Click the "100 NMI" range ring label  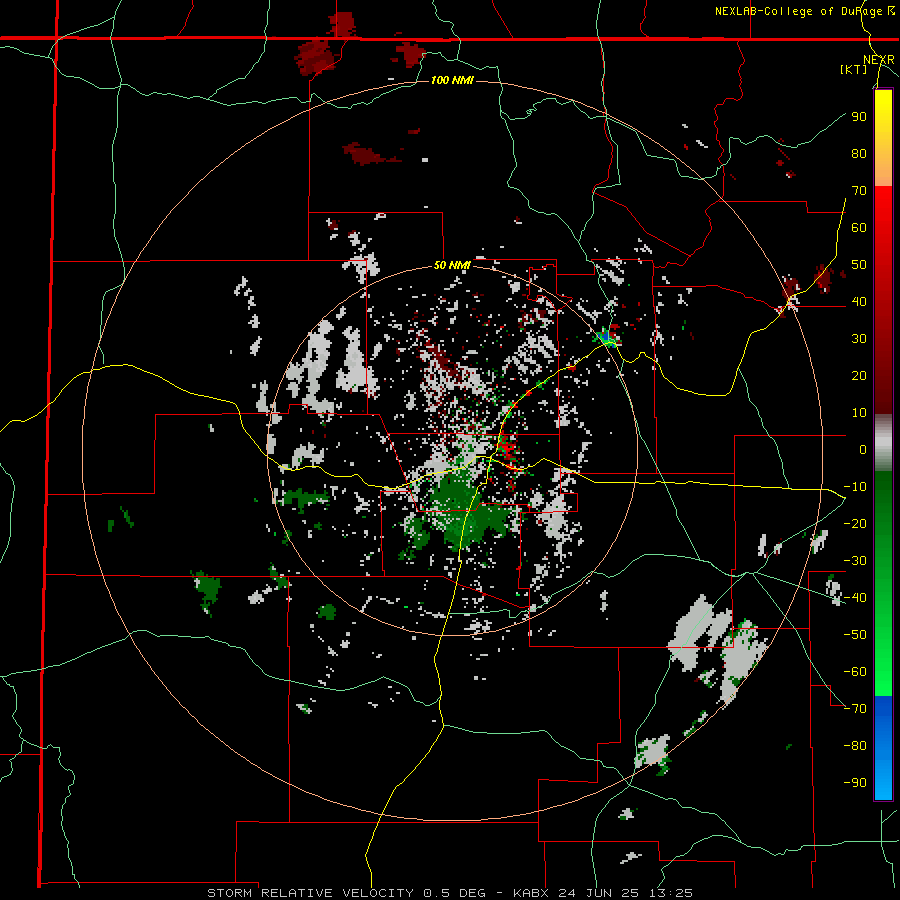click(x=452, y=80)
